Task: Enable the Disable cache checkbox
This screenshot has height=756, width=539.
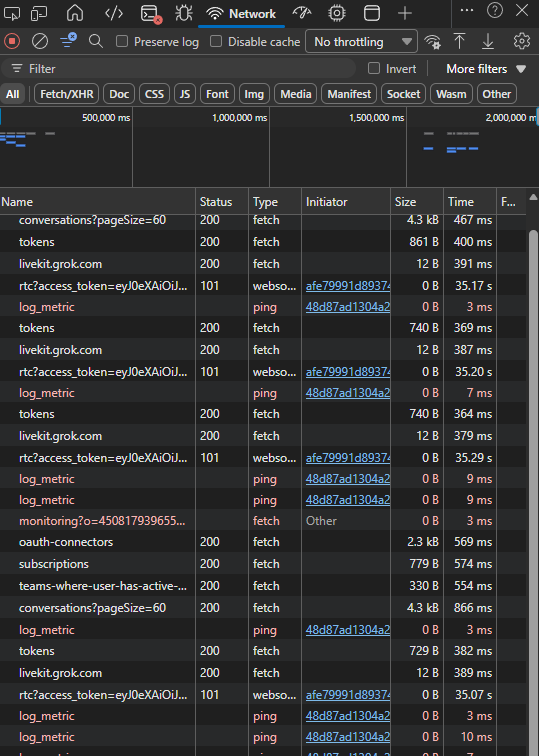Action: click(216, 41)
